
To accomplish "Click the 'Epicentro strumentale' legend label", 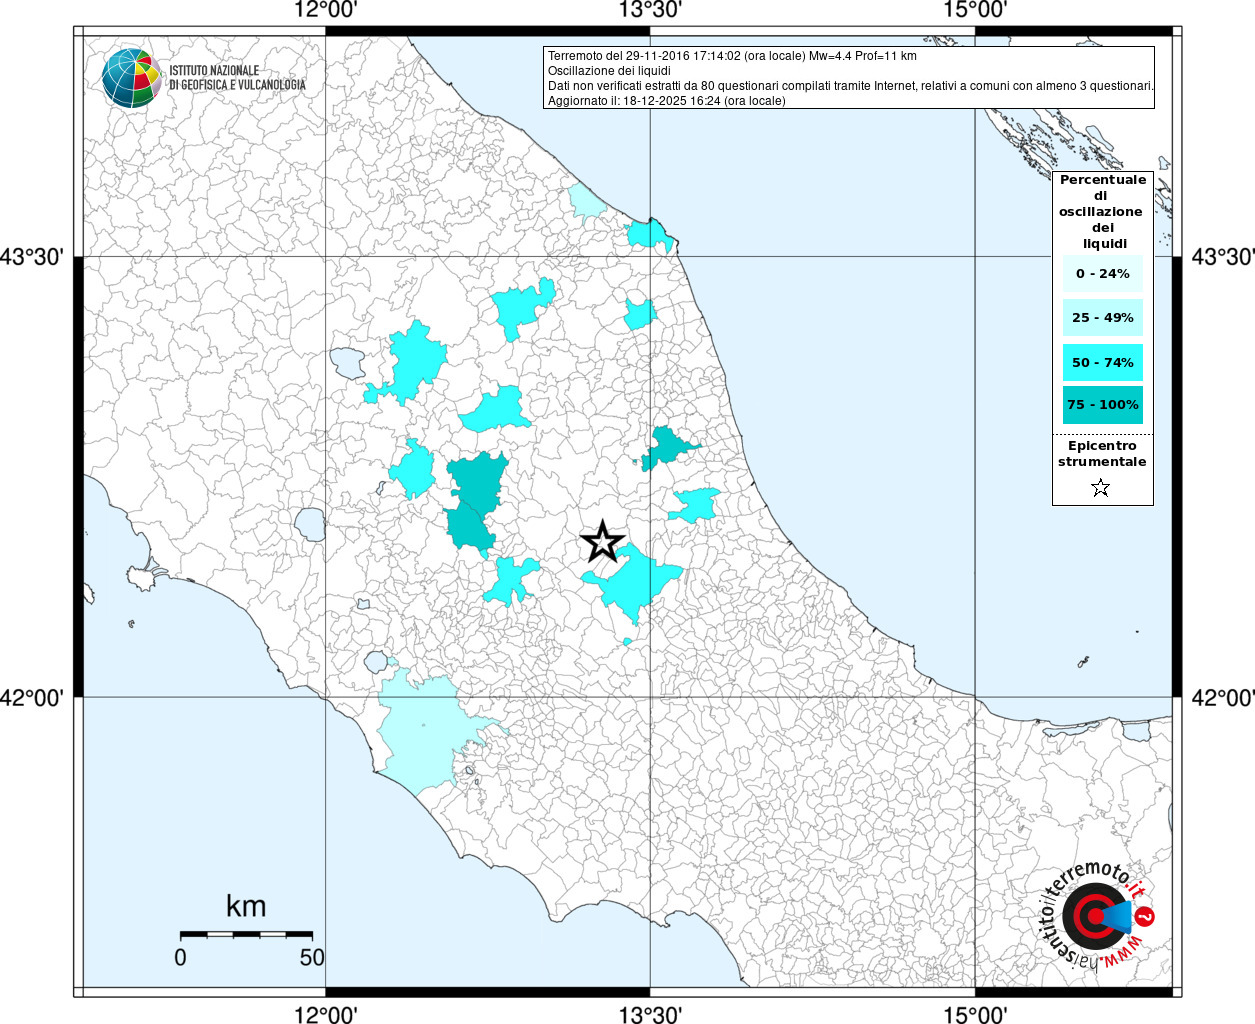I will (1102, 454).
